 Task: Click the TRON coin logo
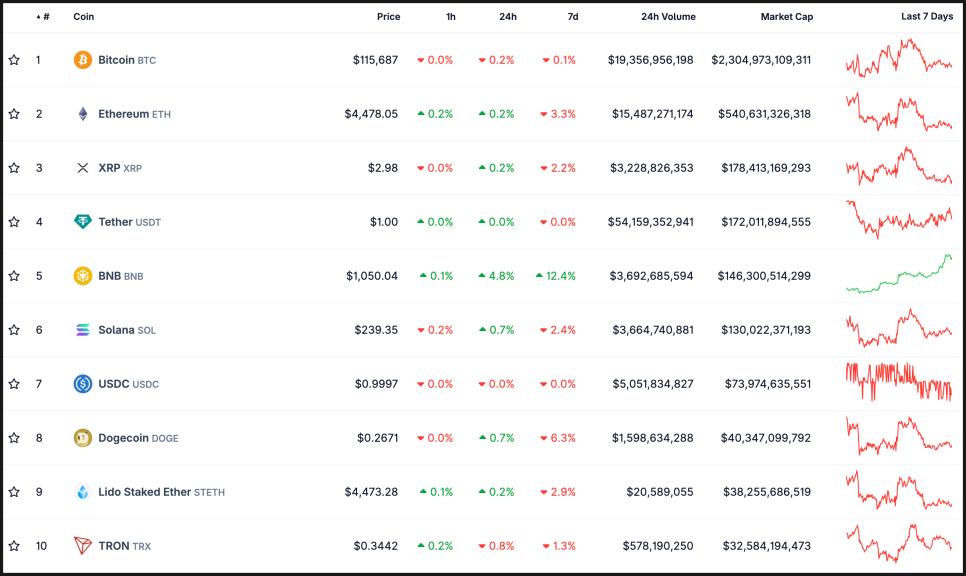coord(83,546)
